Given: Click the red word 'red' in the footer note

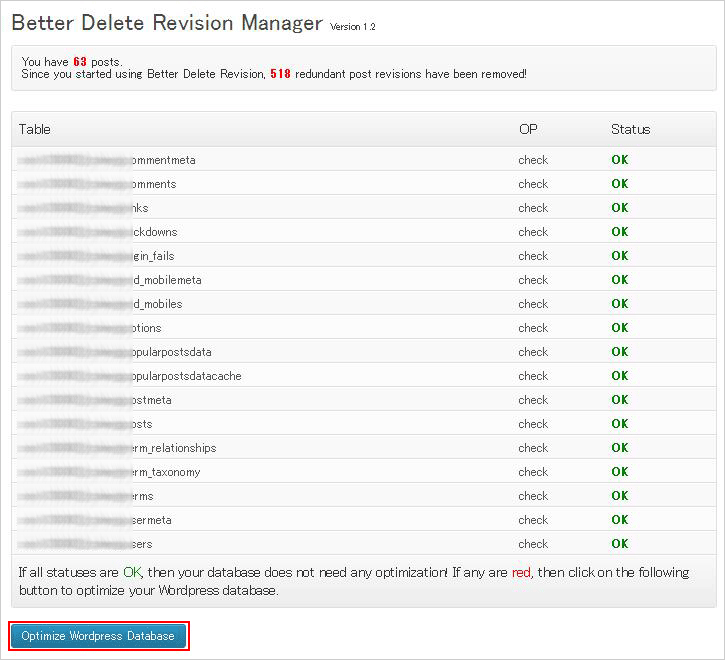Looking at the screenshot, I should pos(521,573).
